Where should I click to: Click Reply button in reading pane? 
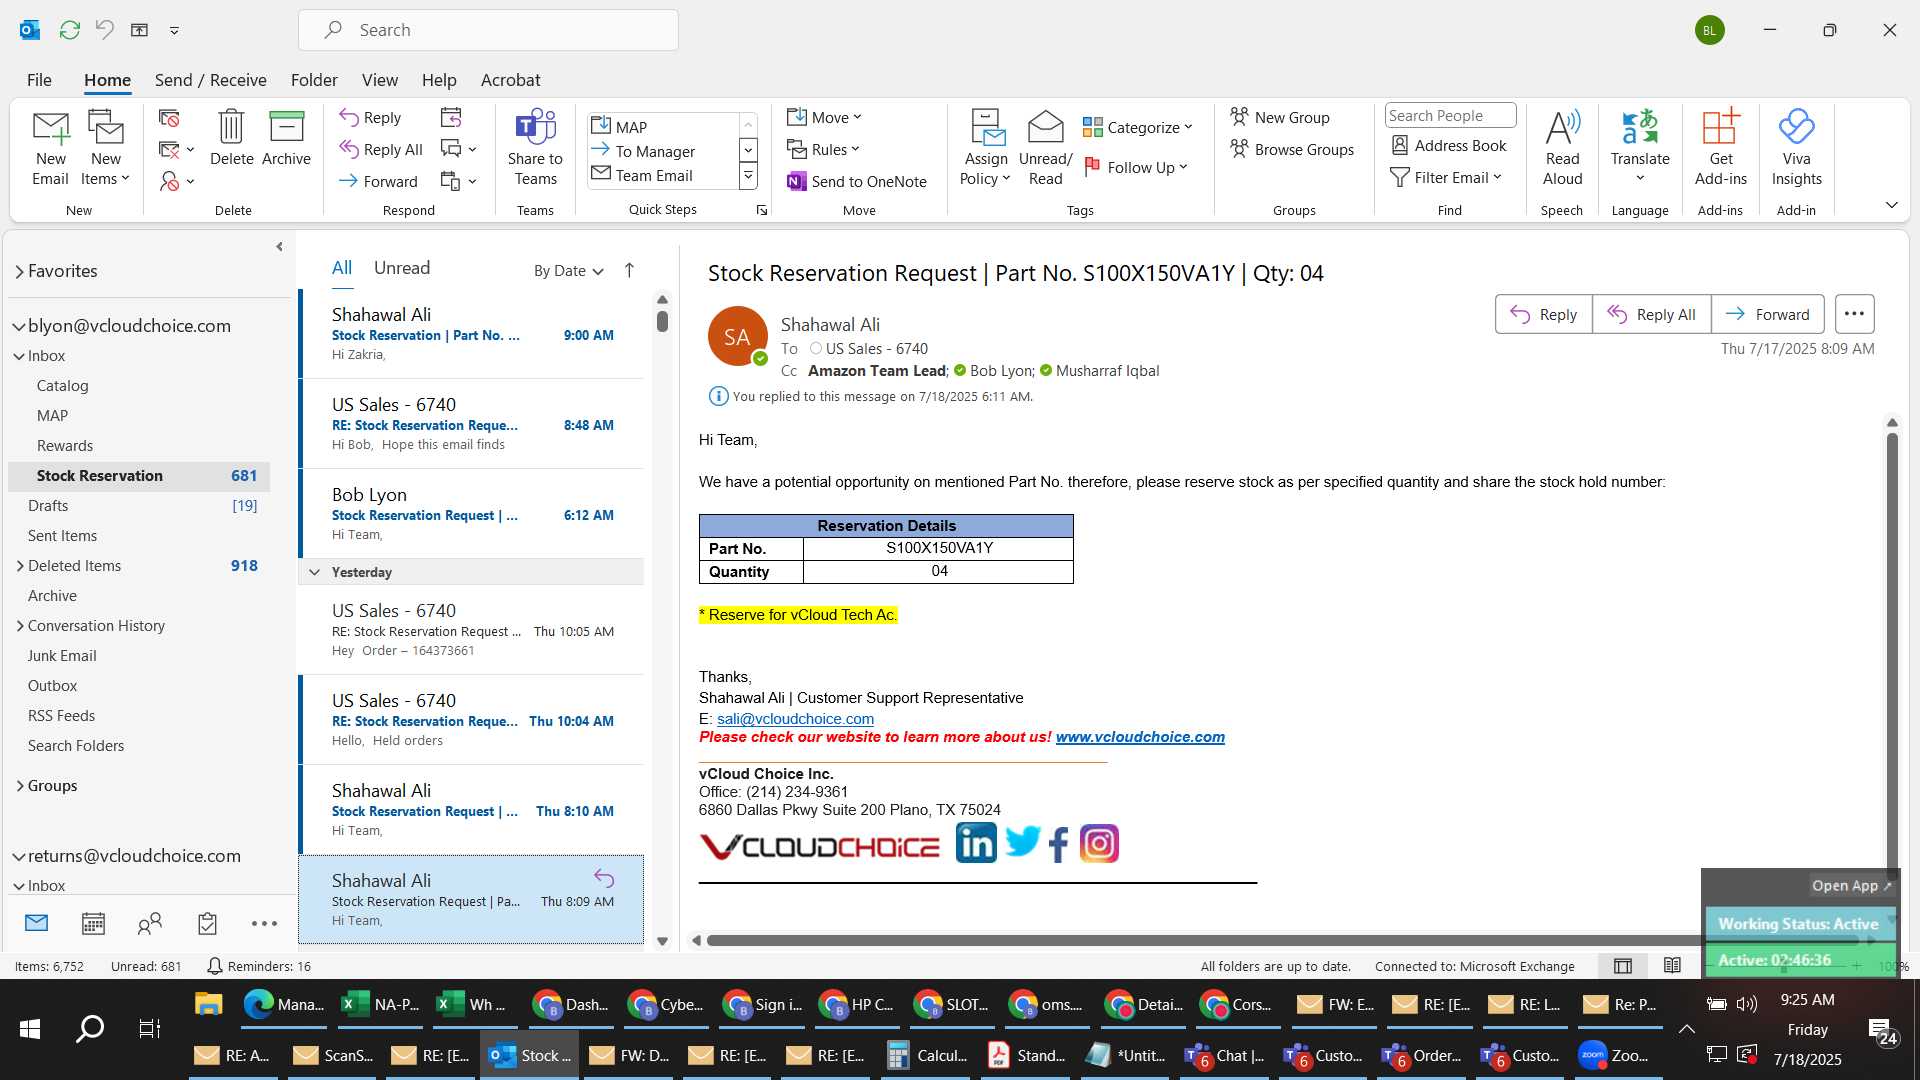pyautogui.click(x=1544, y=314)
